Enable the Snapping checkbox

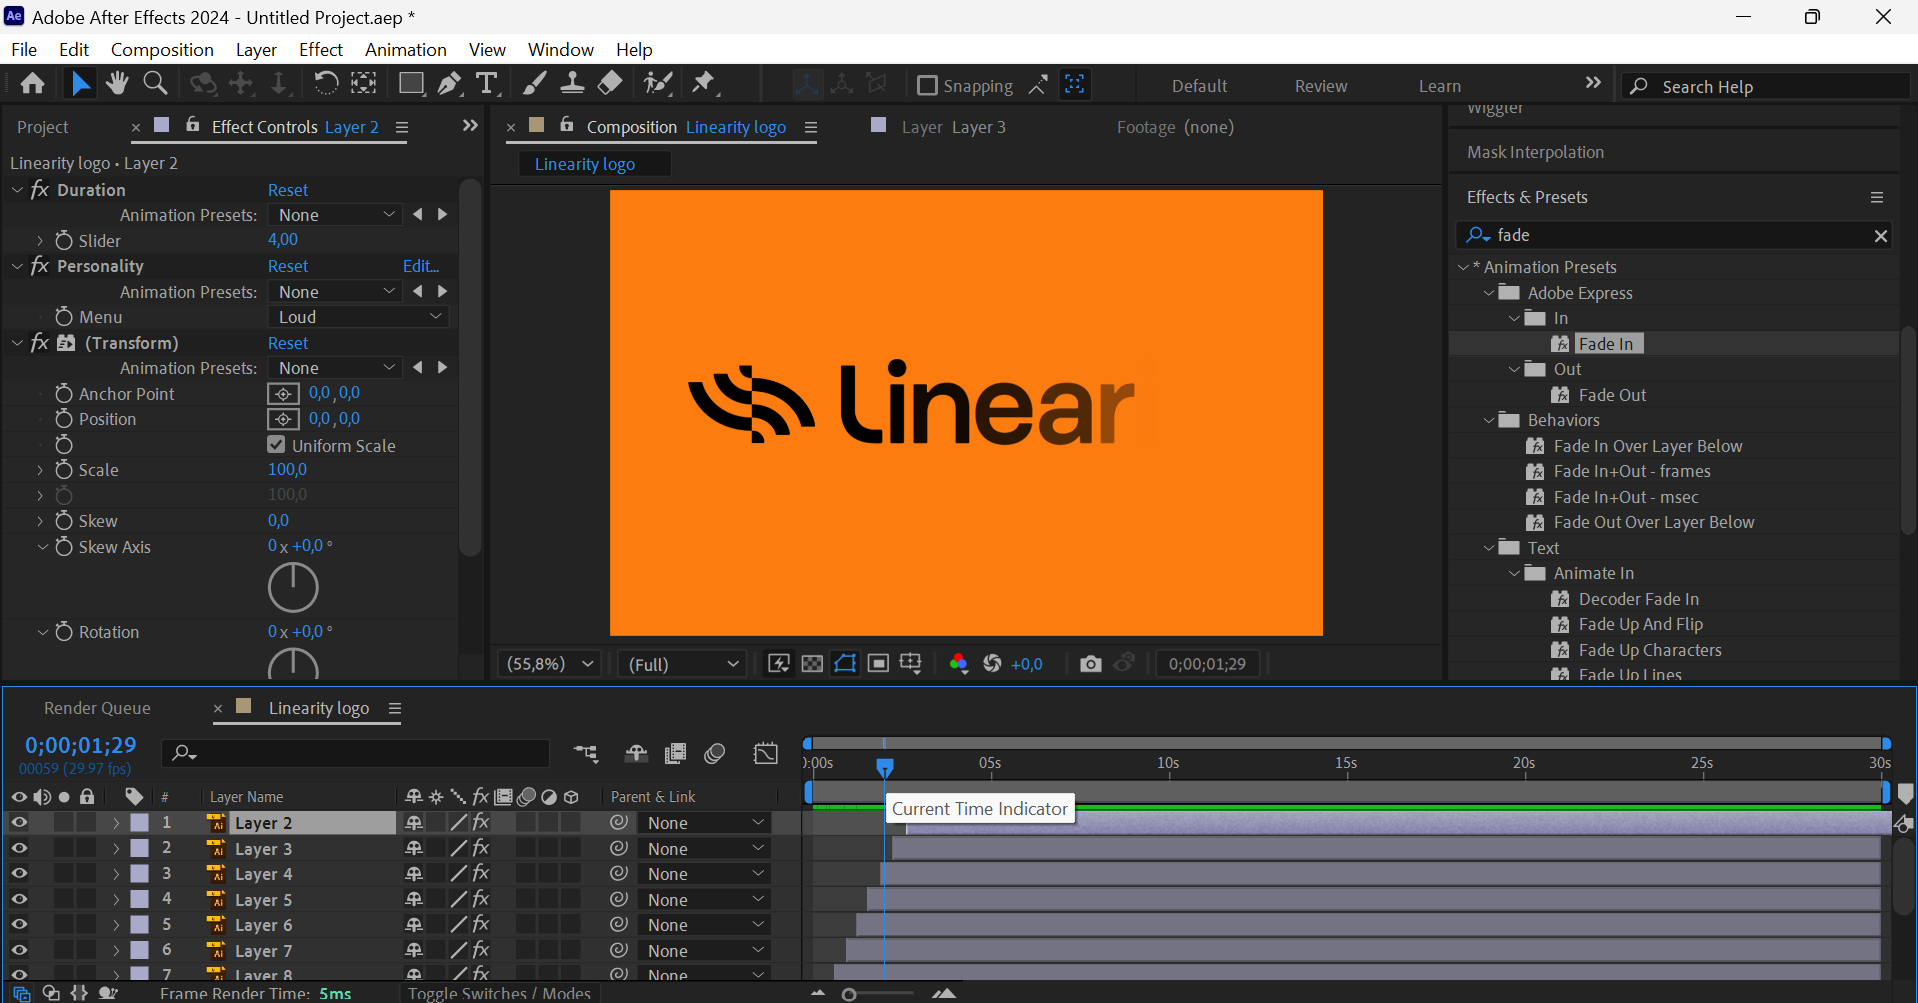[927, 86]
